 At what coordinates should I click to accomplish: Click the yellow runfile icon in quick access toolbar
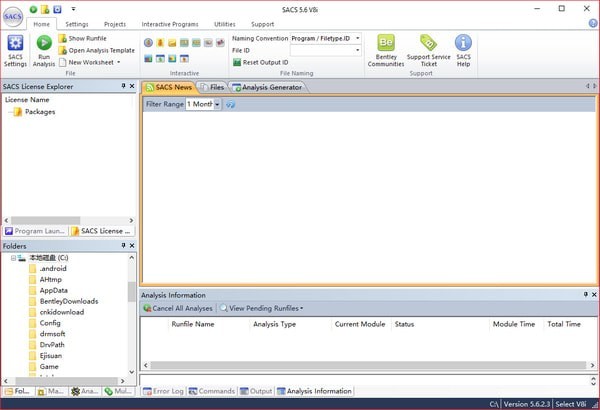[x=45, y=9]
